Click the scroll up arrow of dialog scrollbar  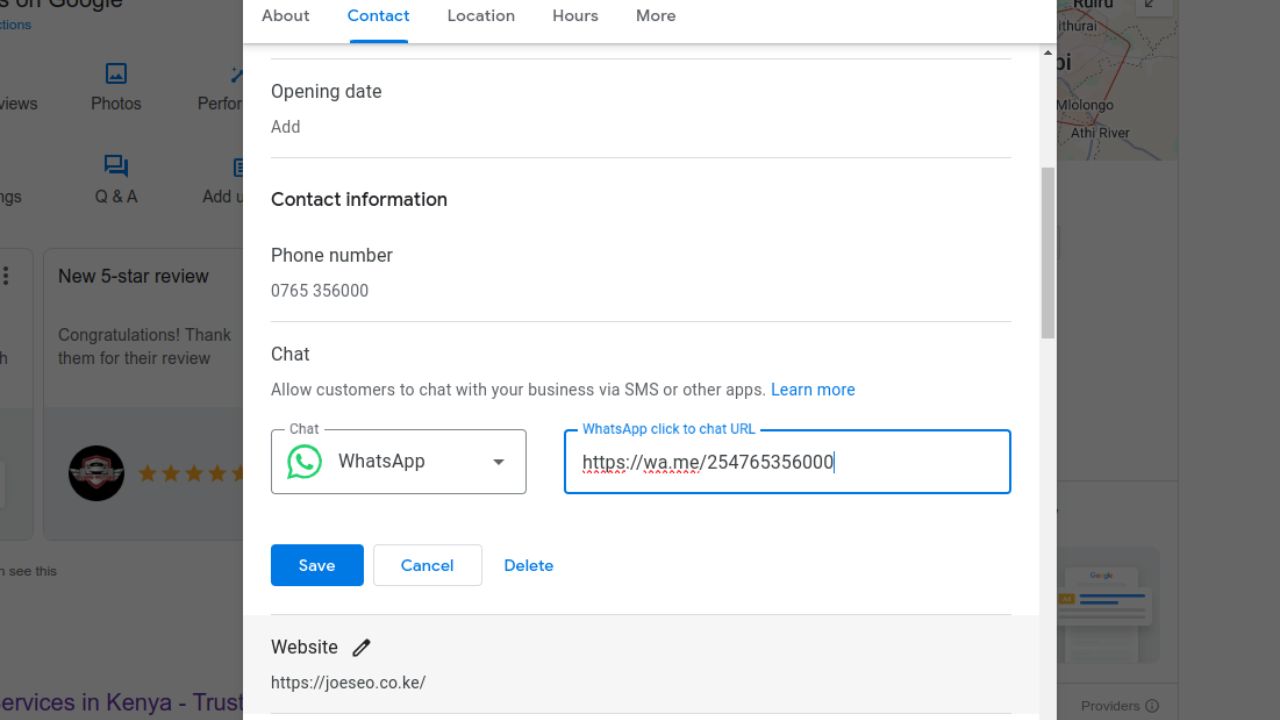click(1048, 53)
